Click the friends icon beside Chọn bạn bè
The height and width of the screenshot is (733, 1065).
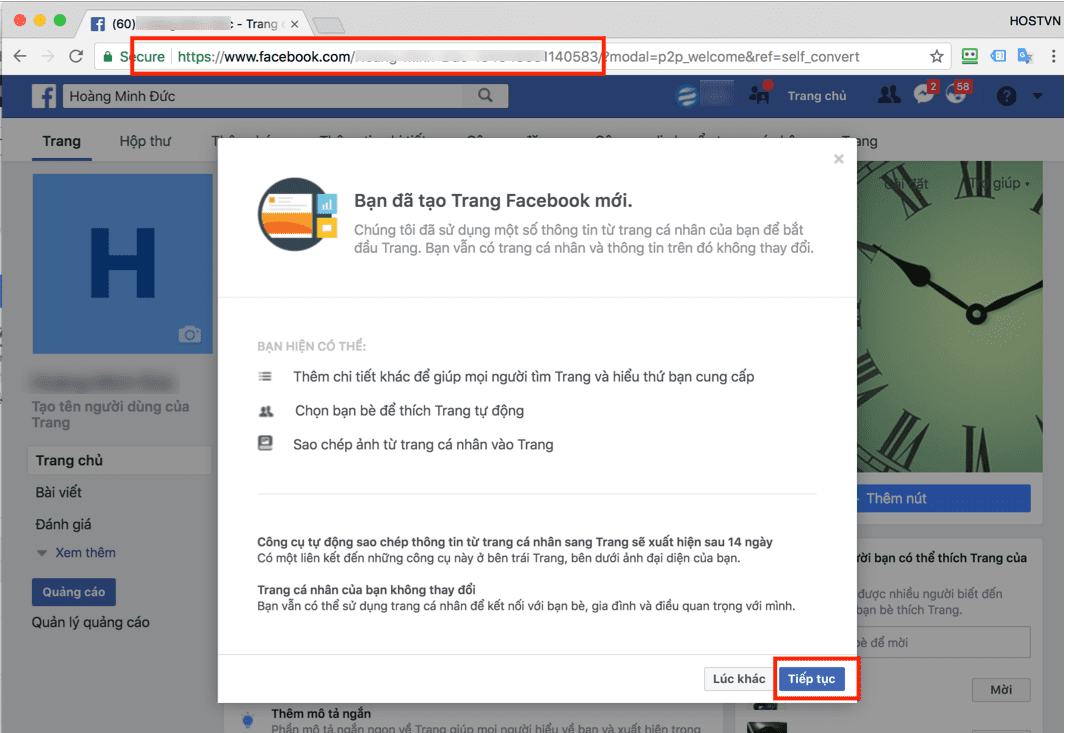266,411
